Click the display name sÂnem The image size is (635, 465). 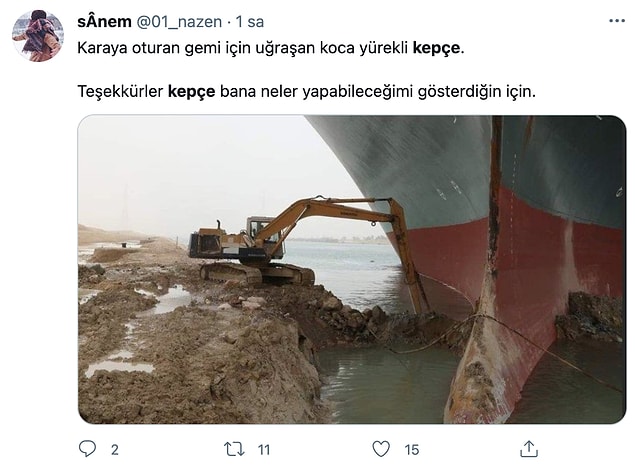point(104,21)
